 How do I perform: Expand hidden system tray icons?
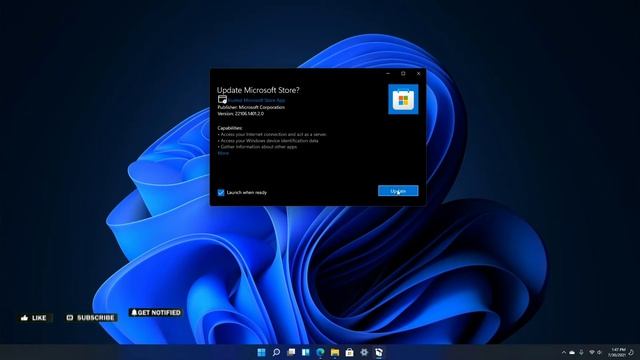pyautogui.click(x=564, y=352)
